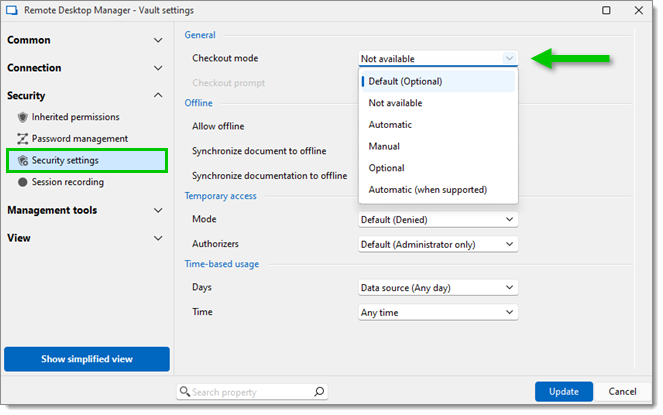Click the Update button

(x=564, y=392)
